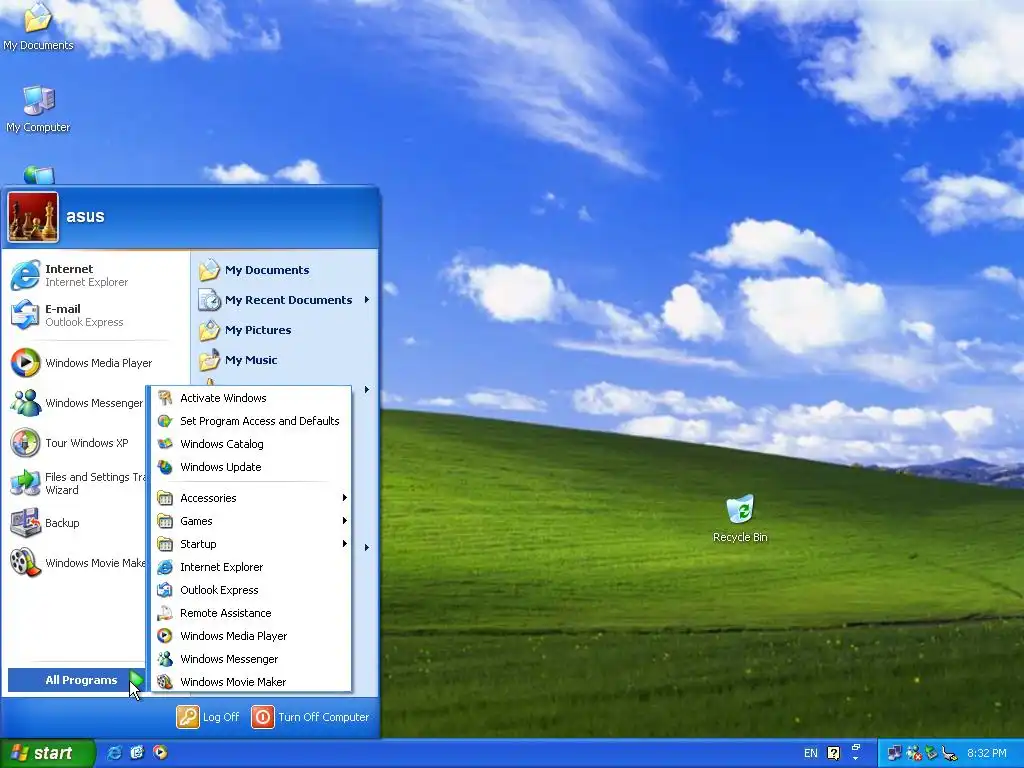1024x768 pixels.
Task: Launch Internet Explorer from All Programs list
Action: click(251, 567)
